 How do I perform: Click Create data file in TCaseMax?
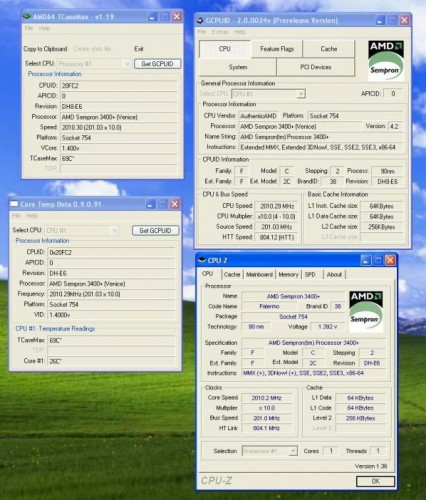coord(92,49)
